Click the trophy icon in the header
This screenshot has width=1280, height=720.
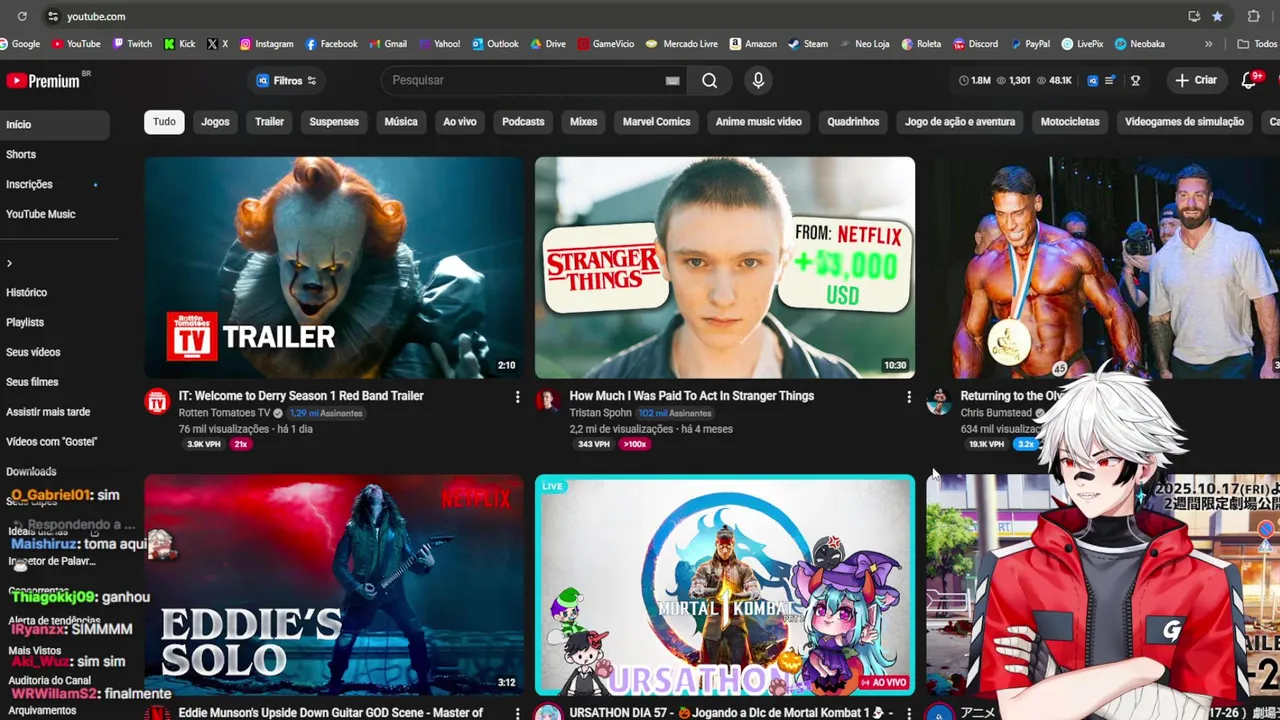click(1135, 80)
